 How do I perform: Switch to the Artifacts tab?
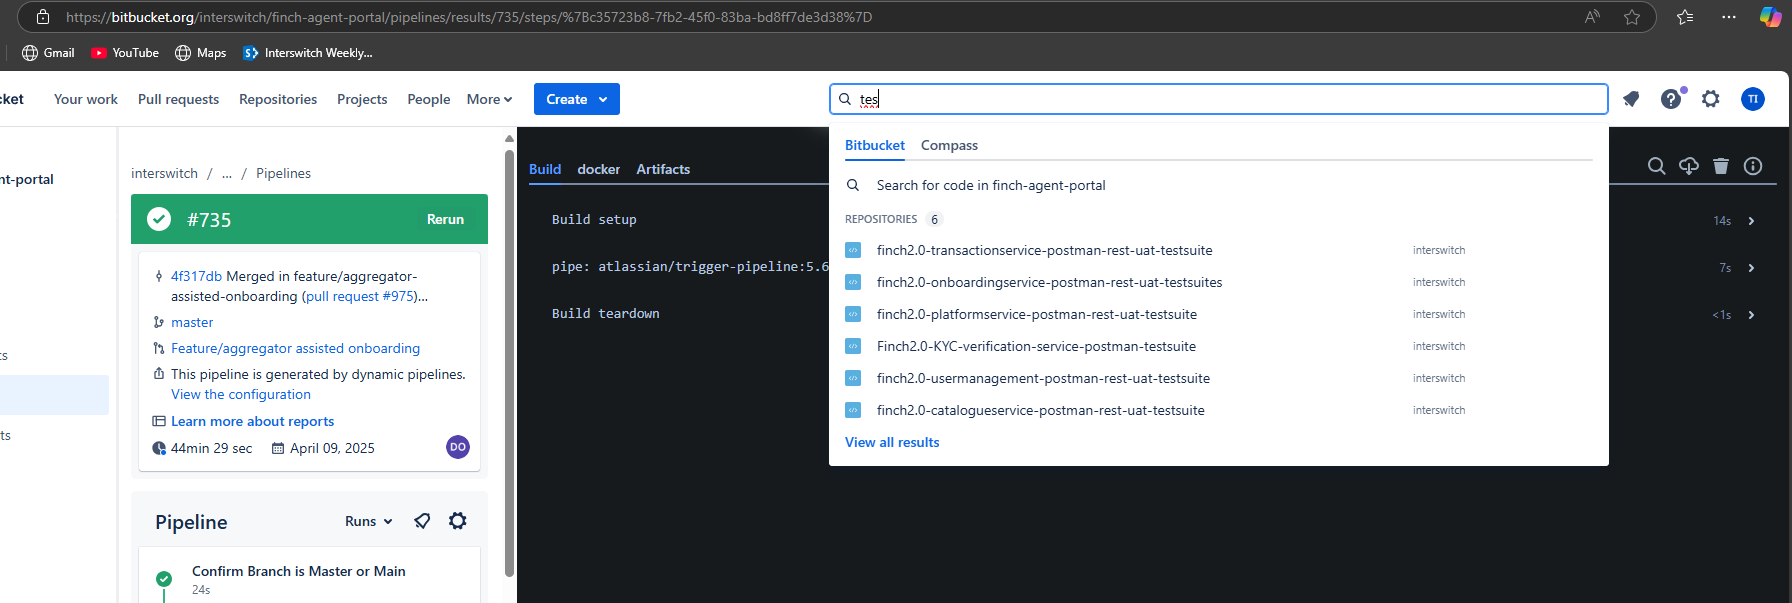click(663, 169)
